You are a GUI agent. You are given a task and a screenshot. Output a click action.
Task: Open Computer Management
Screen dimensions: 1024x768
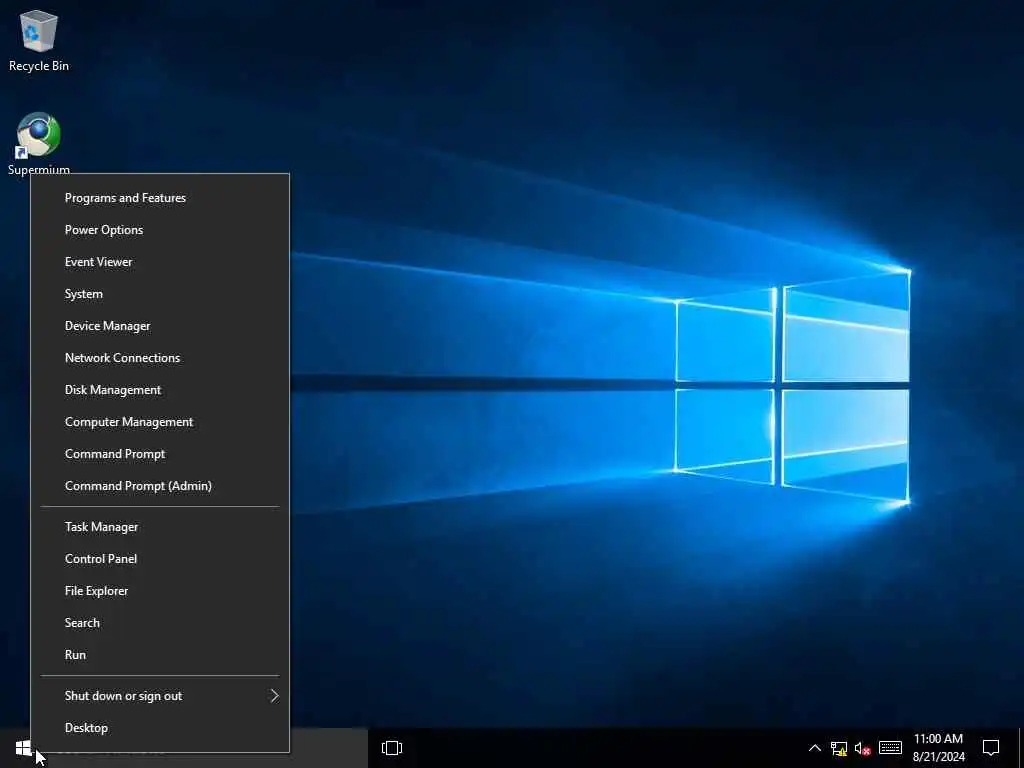pyautogui.click(x=160, y=422)
